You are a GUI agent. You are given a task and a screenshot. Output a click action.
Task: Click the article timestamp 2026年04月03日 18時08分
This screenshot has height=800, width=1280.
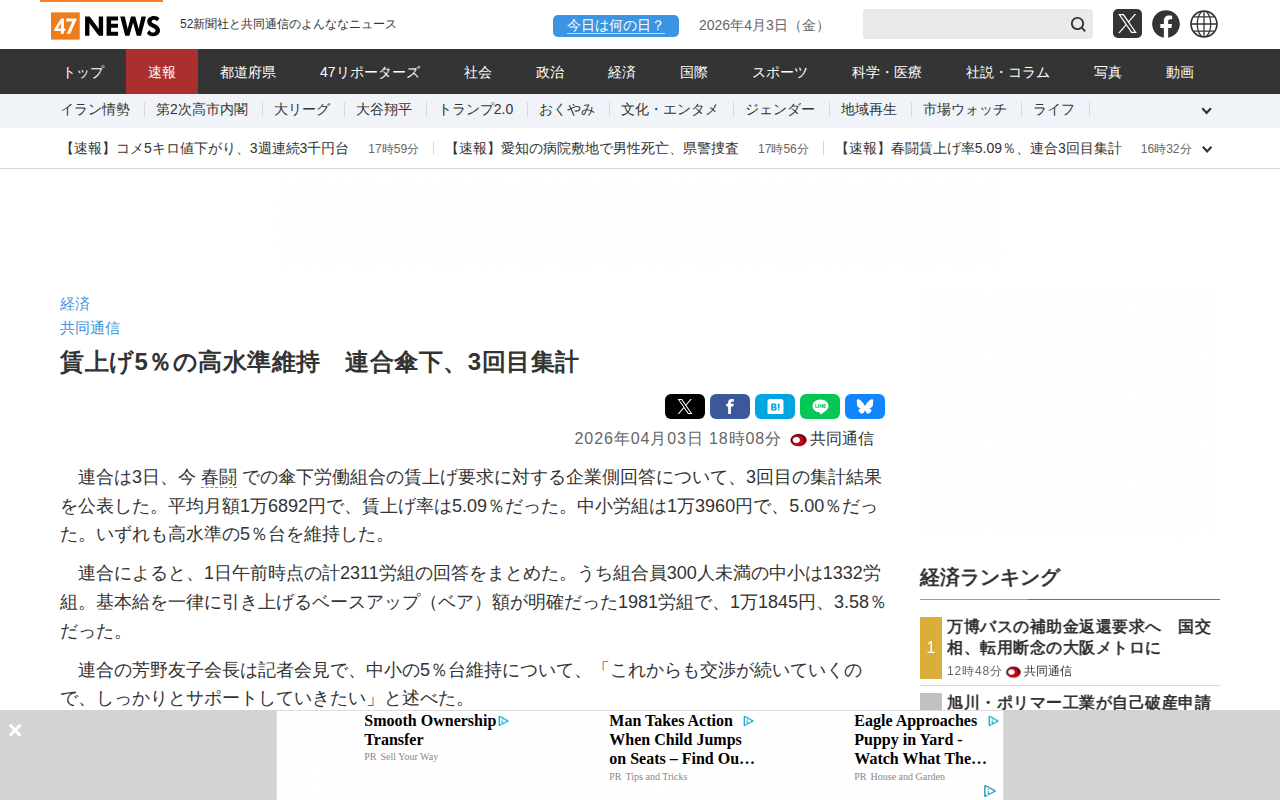point(677,439)
